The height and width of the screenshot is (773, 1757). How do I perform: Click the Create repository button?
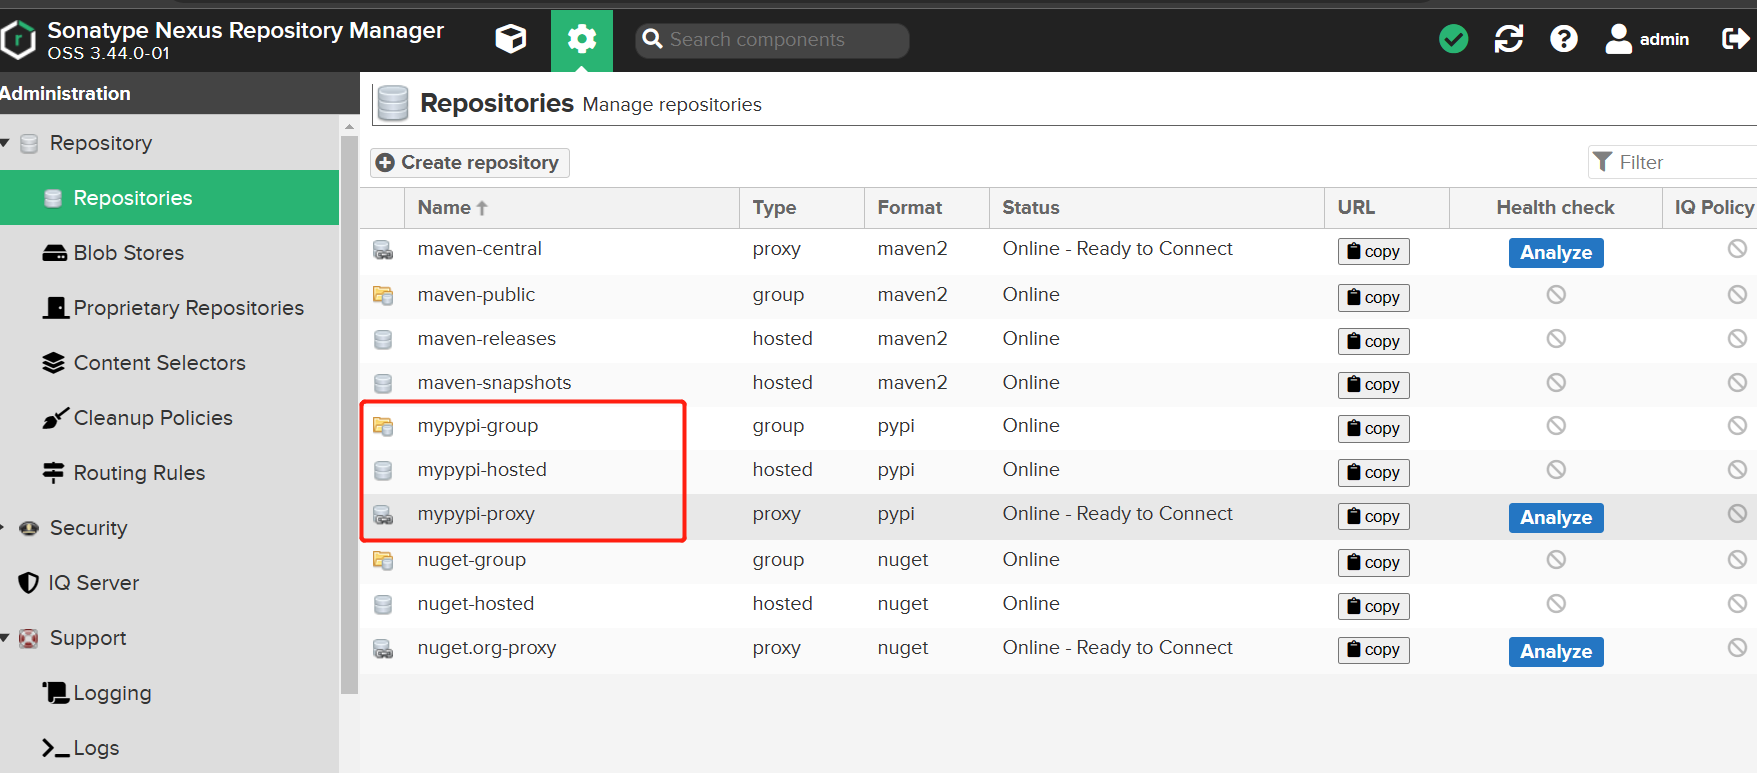469,163
